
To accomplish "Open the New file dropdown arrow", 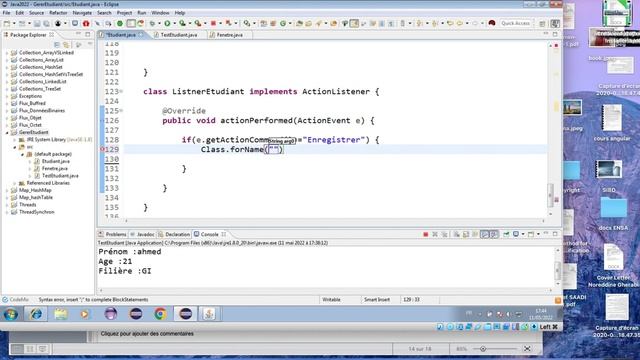I will click(13, 24).
